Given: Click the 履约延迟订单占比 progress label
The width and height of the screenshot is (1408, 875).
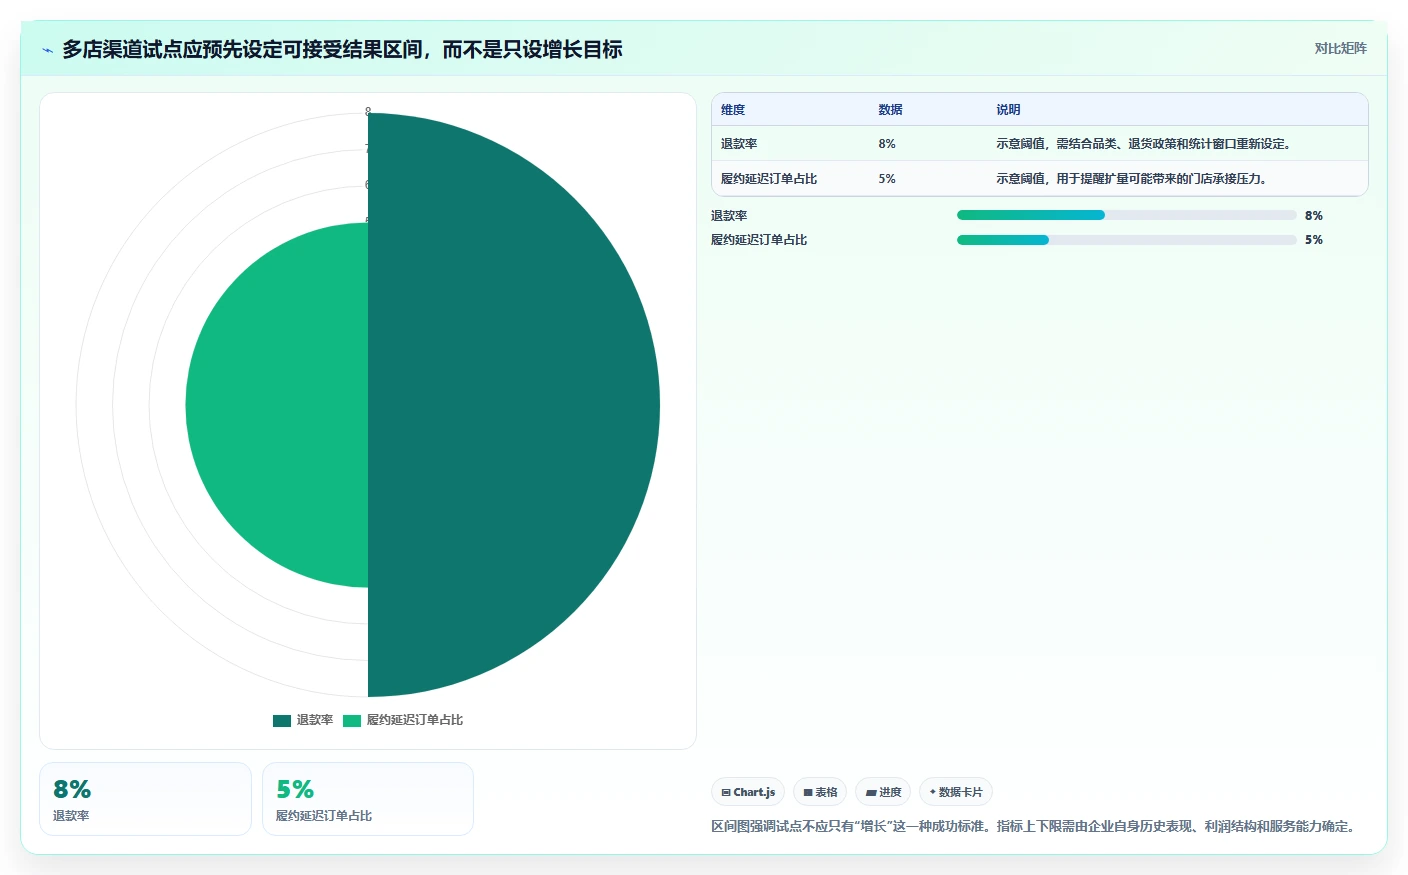Looking at the screenshot, I should click(759, 240).
